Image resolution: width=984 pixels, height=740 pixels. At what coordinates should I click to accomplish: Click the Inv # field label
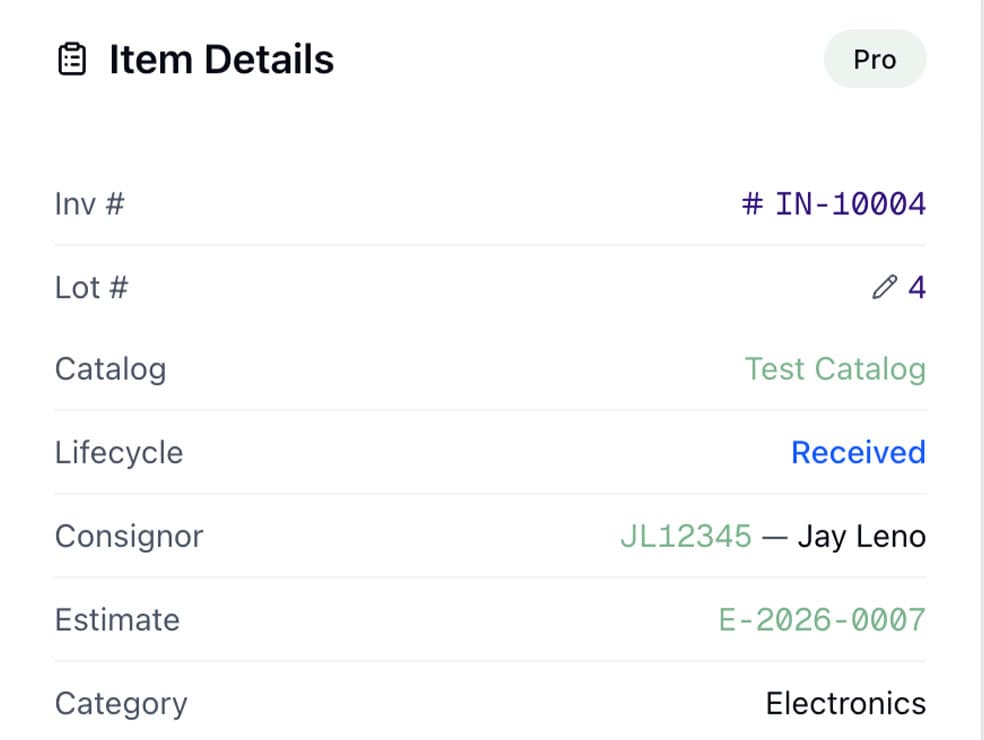(x=89, y=204)
